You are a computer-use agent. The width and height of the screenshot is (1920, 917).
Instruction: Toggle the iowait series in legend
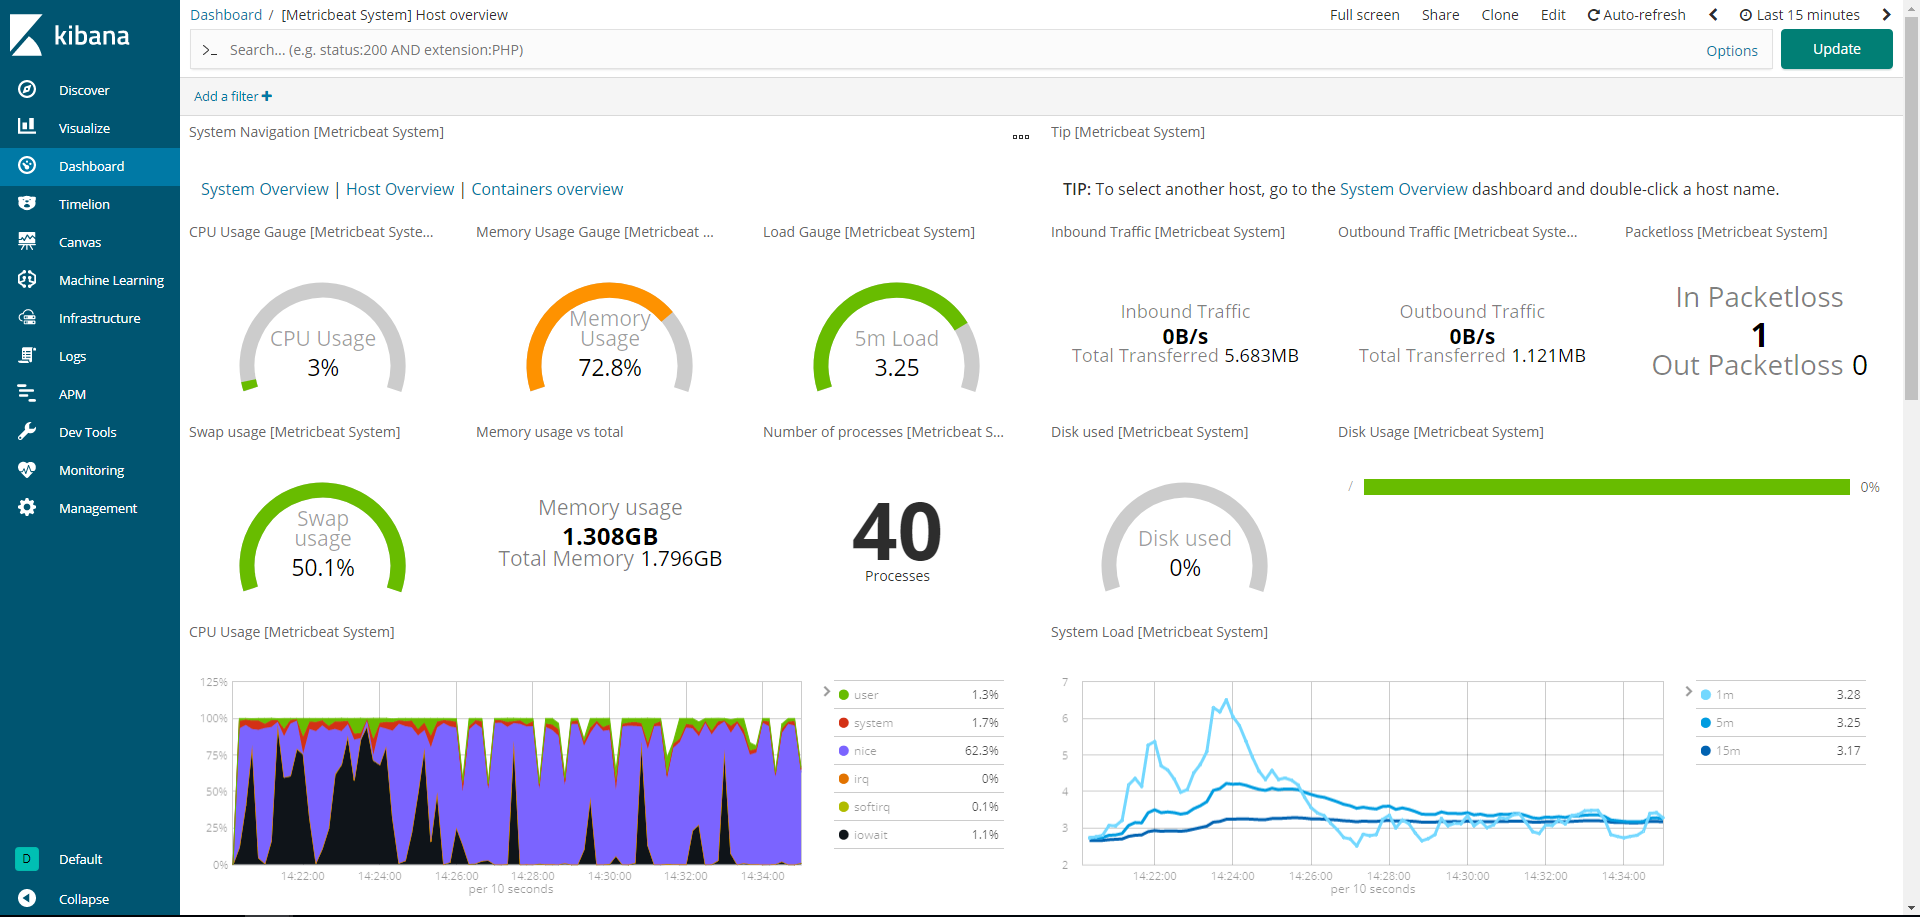coord(918,835)
